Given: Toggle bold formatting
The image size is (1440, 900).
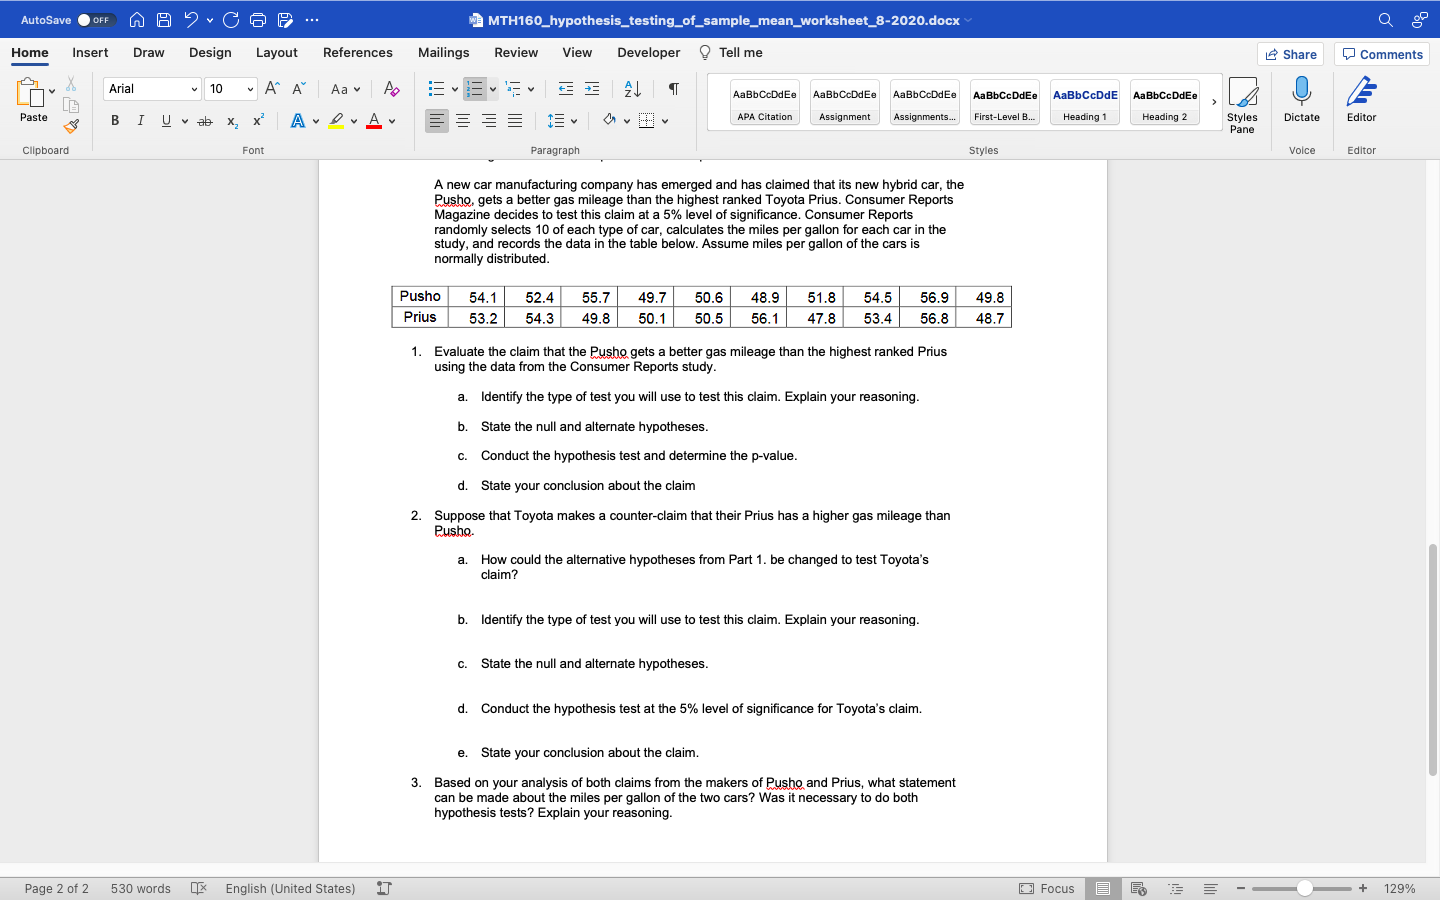Looking at the screenshot, I should click(x=114, y=120).
